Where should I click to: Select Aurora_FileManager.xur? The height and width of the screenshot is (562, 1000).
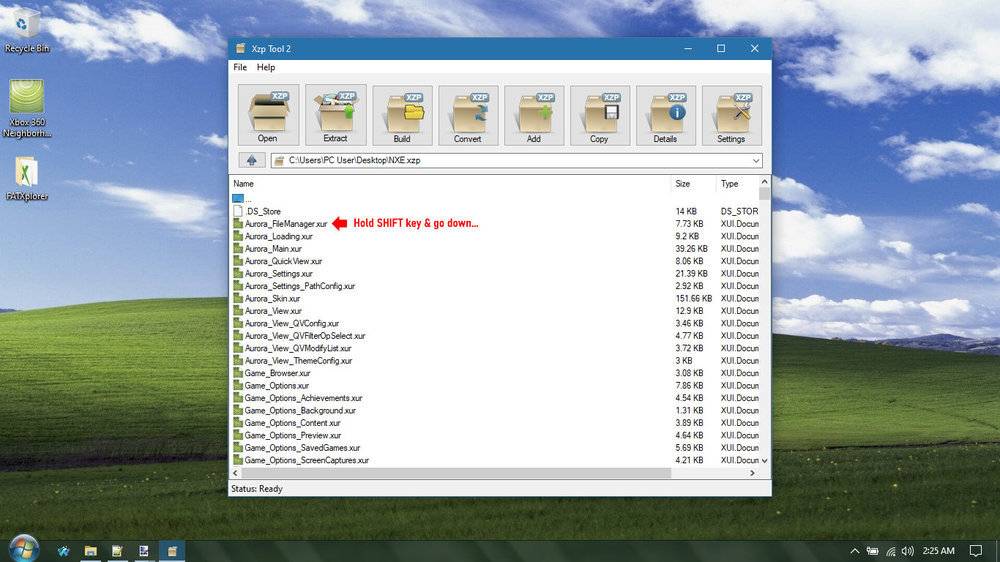coord(286,224)
